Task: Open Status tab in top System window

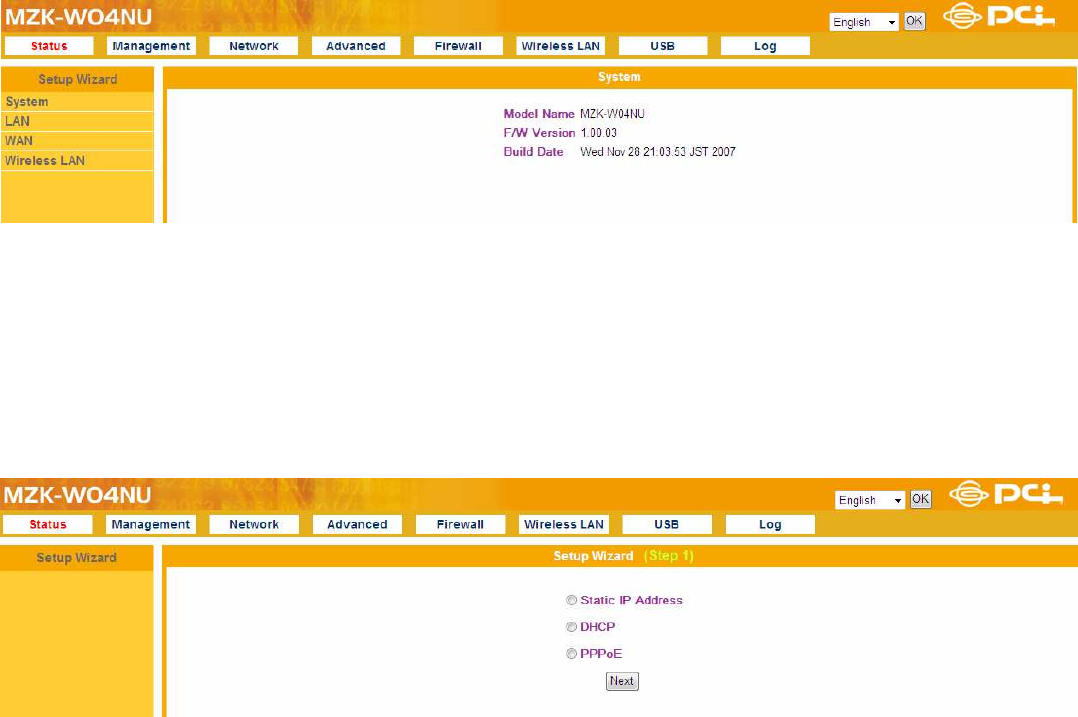Action: point(49,46)
